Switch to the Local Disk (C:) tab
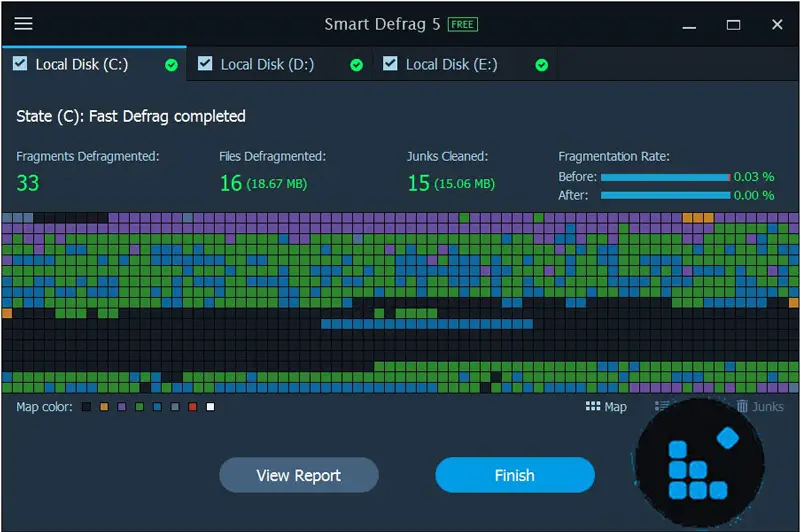Viewport: 800px width, 532px height. [x=94, y=64]
